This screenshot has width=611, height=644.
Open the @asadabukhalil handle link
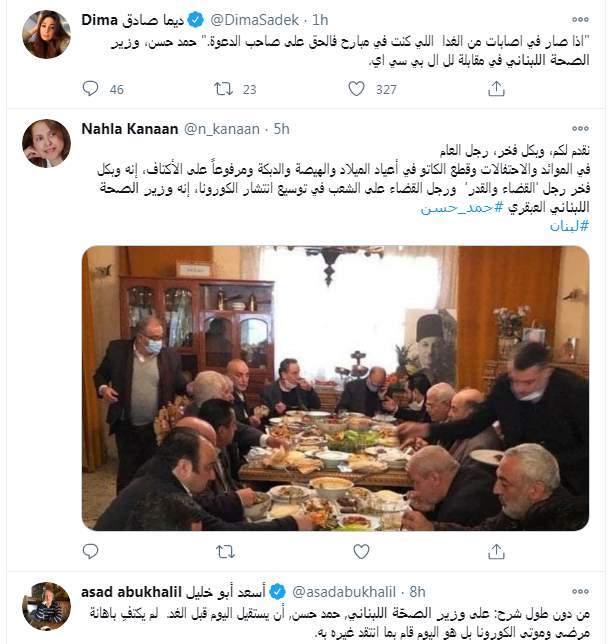[x=344, y=592]
